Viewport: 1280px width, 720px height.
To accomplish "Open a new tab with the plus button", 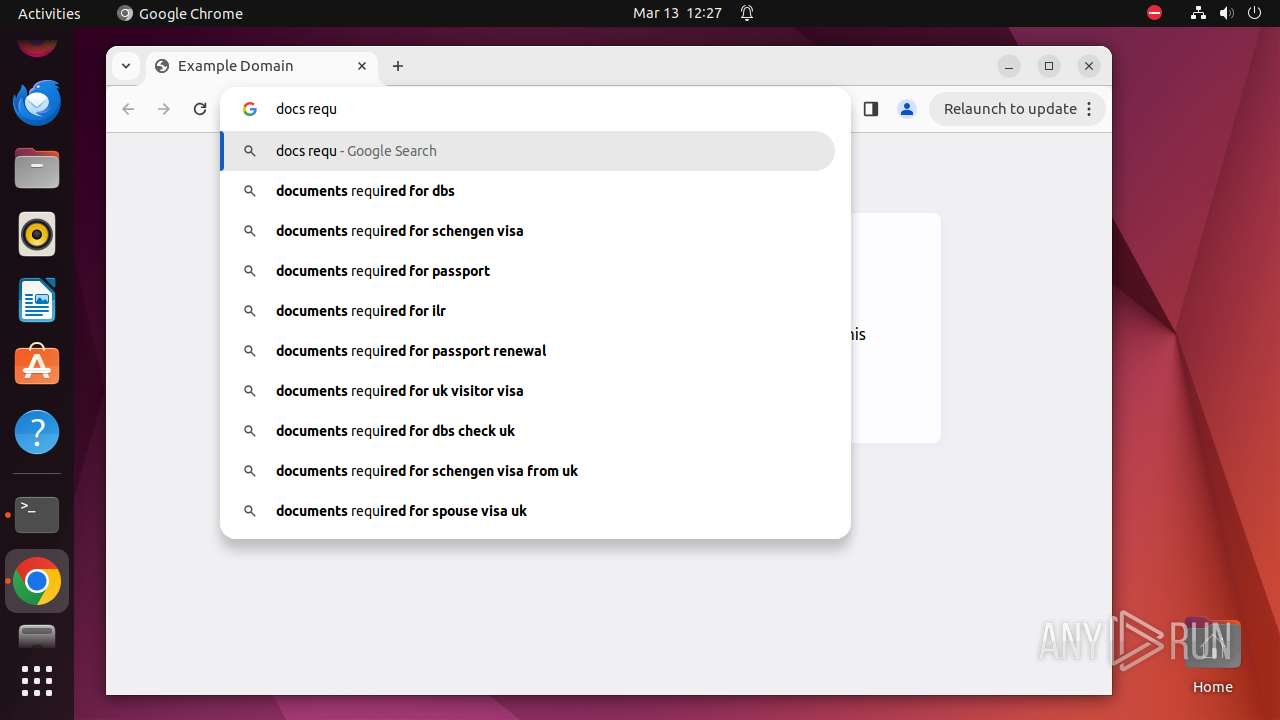I will click(398, 66).
